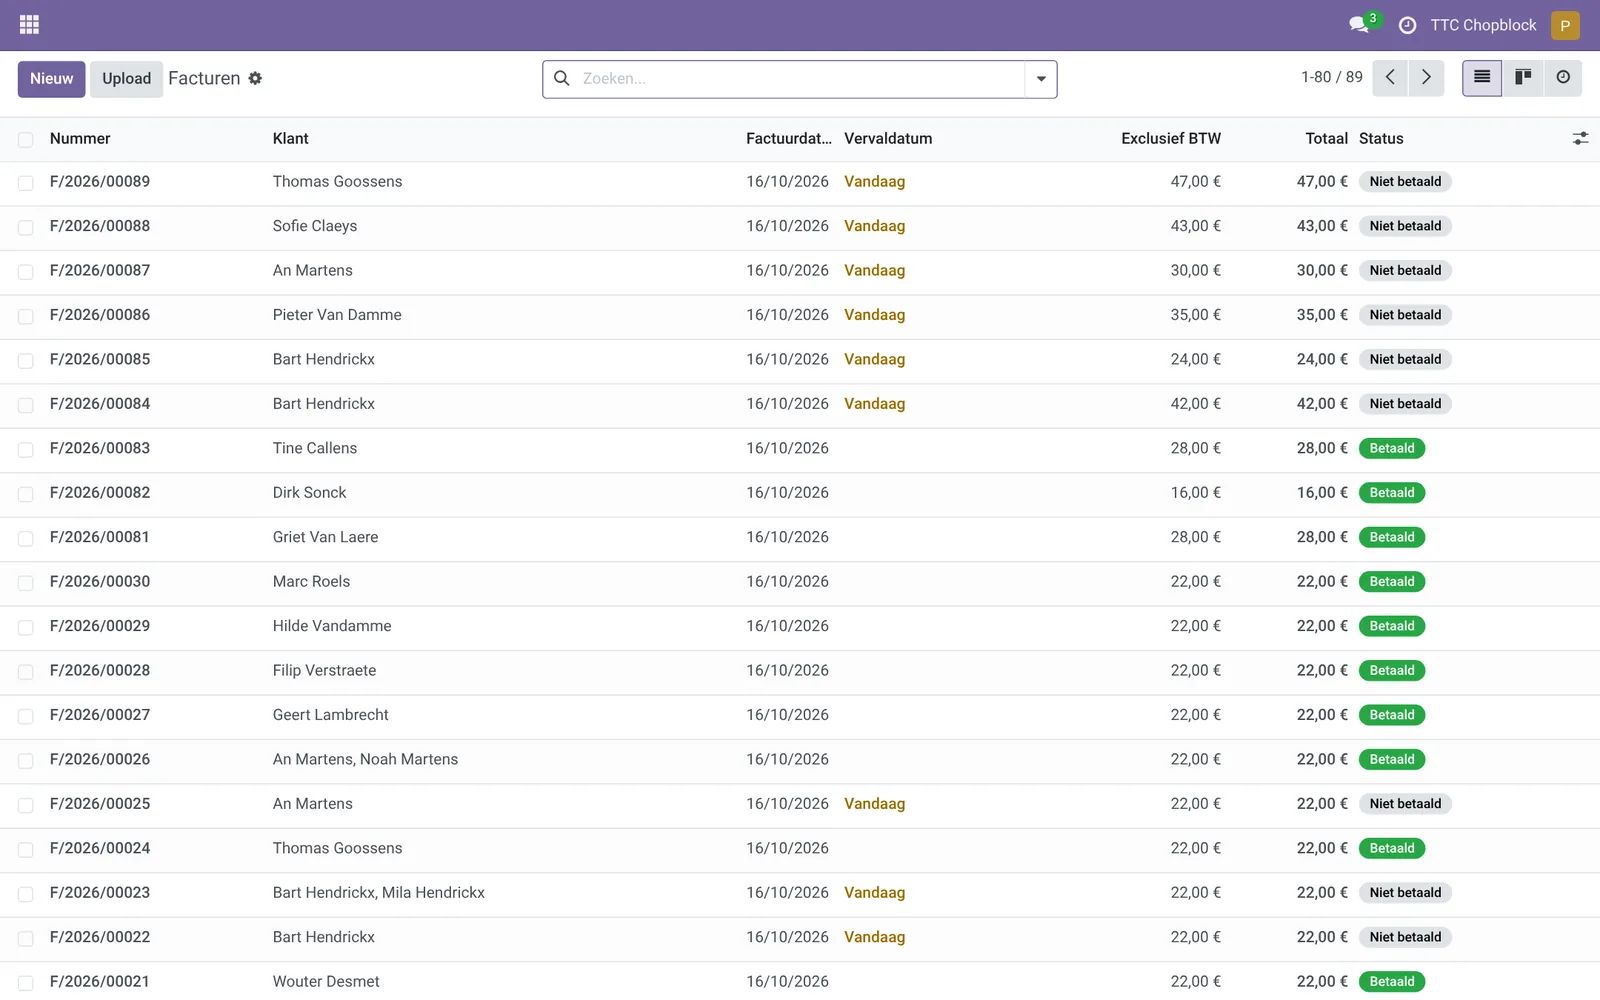Open the apps grid menu

coord(29,24)
